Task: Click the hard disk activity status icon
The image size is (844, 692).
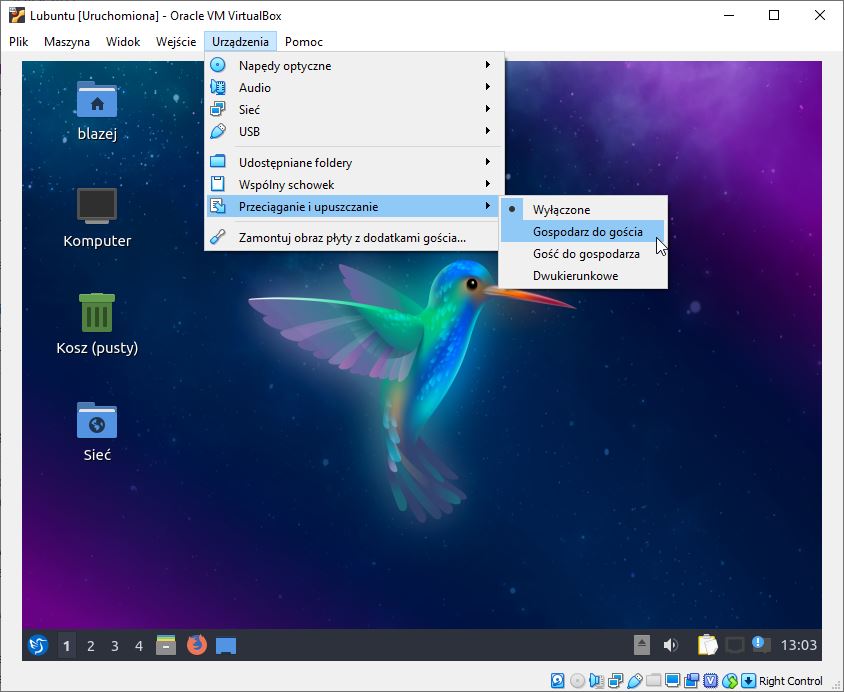Action: (x=557, y=681)
